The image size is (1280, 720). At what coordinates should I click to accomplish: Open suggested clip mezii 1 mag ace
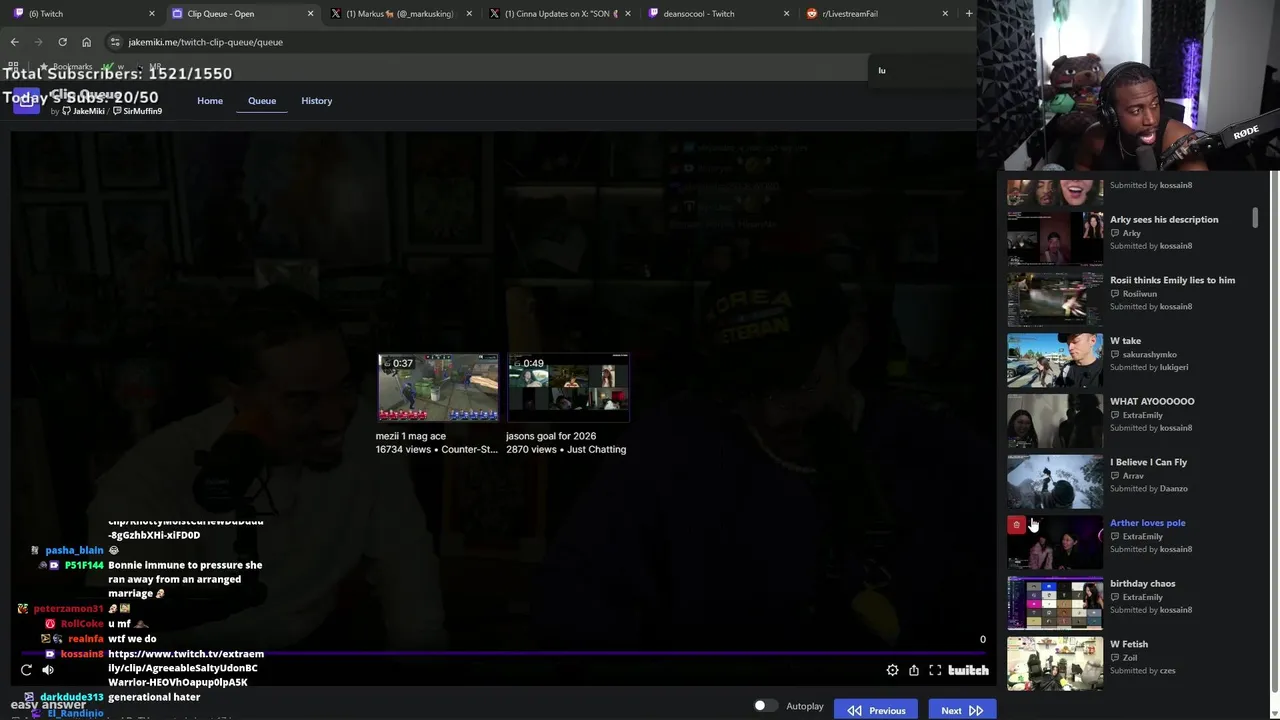[x=438, y=387]
